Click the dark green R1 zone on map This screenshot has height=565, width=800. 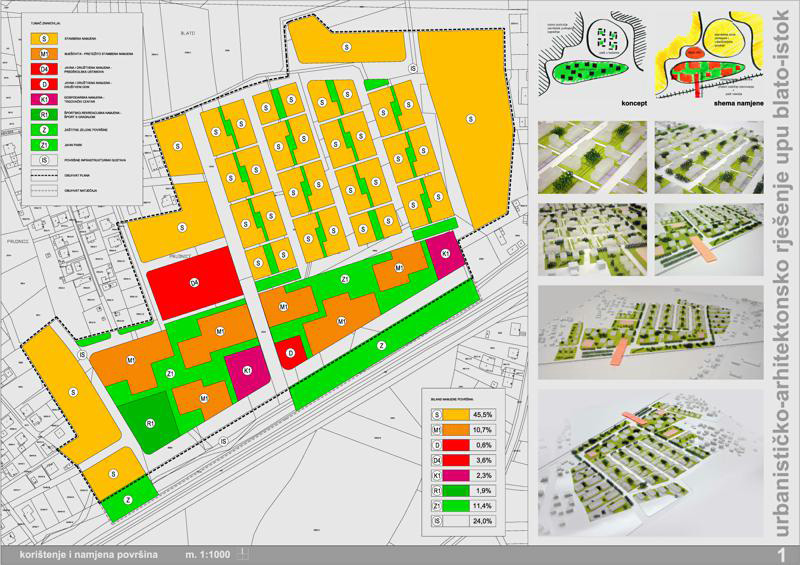click(x=150, y=424)
